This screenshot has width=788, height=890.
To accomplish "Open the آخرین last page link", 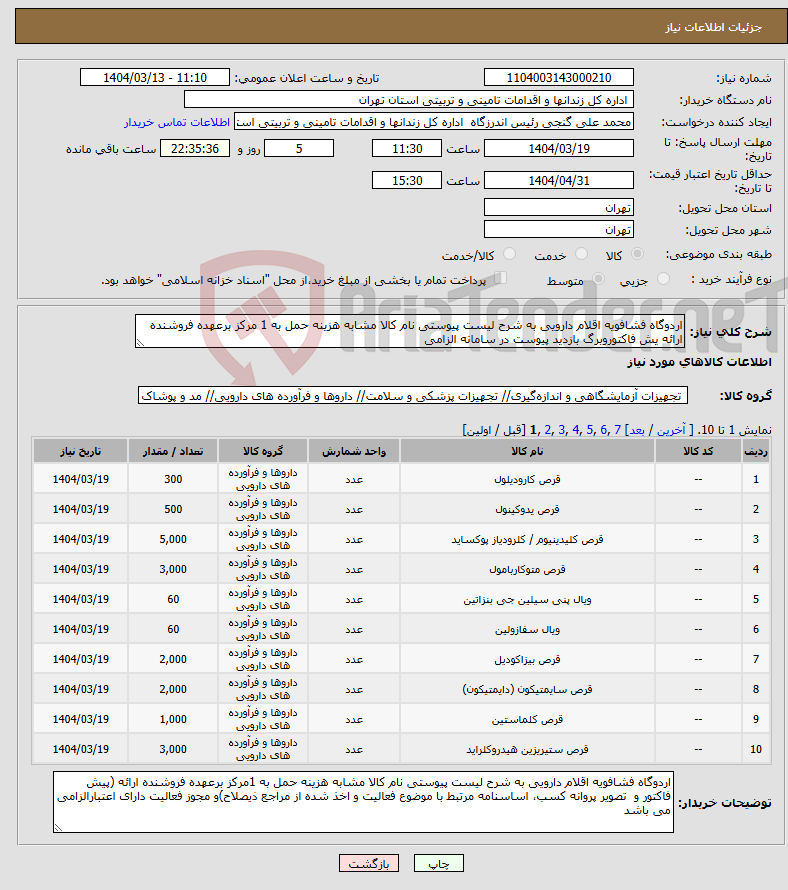I will pyautogui.click(x=671, y=430).
